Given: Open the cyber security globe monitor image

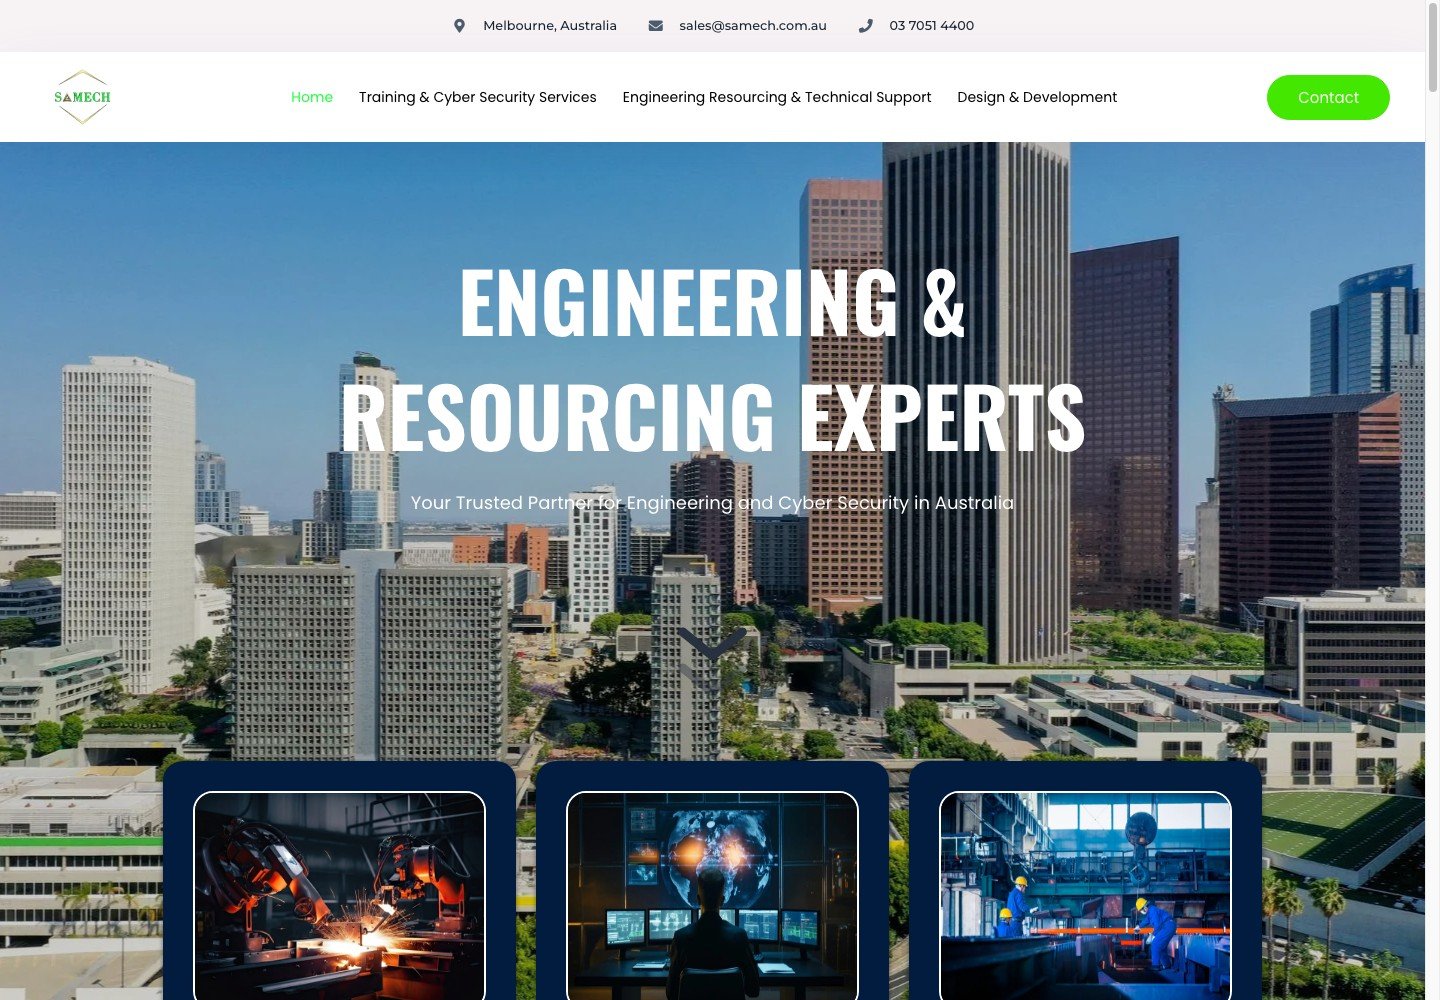Looking at the screenshot, I should click(712, 896).
